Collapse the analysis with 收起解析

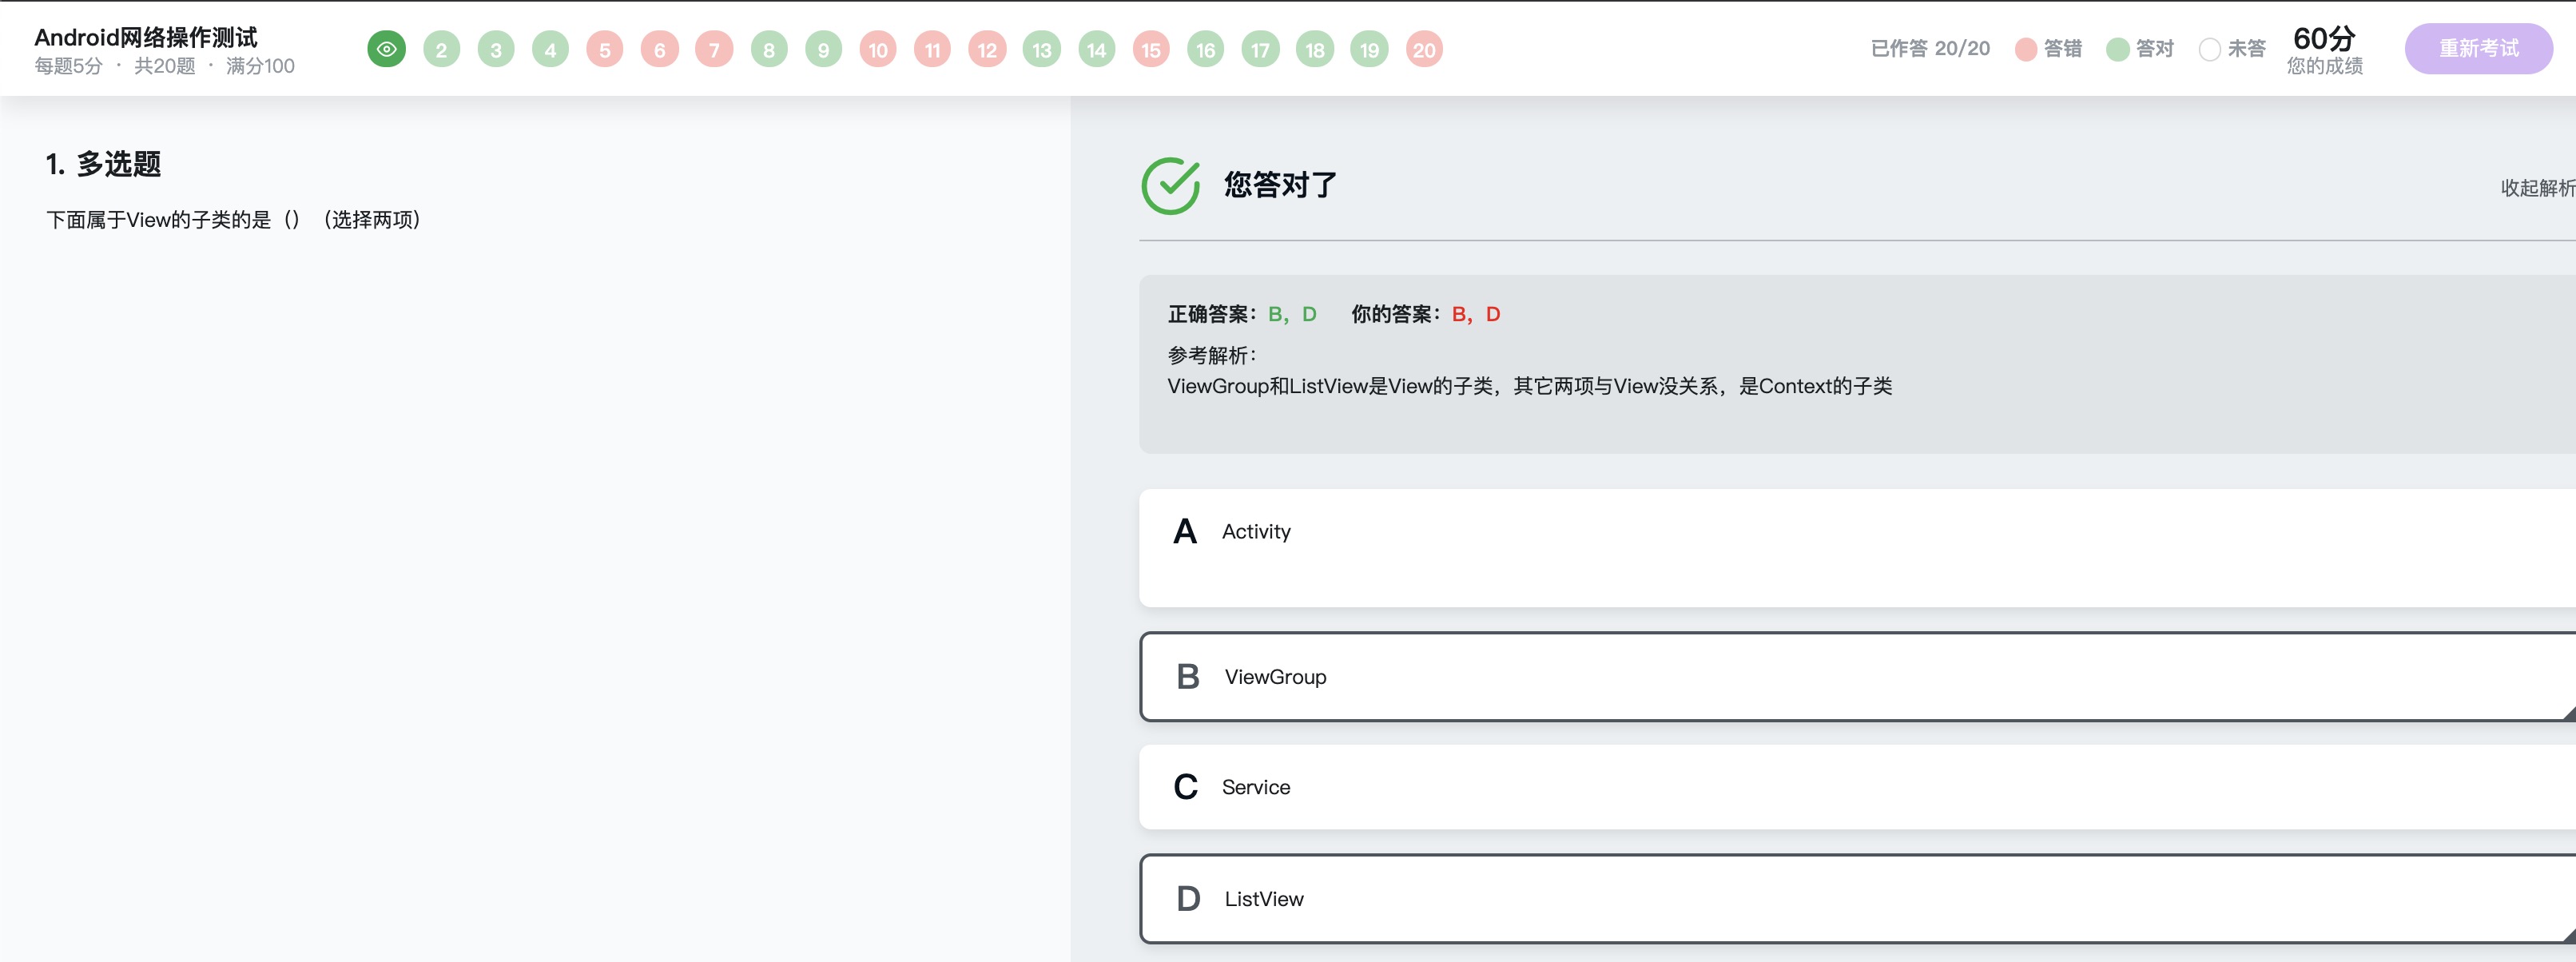[2537, 188]
